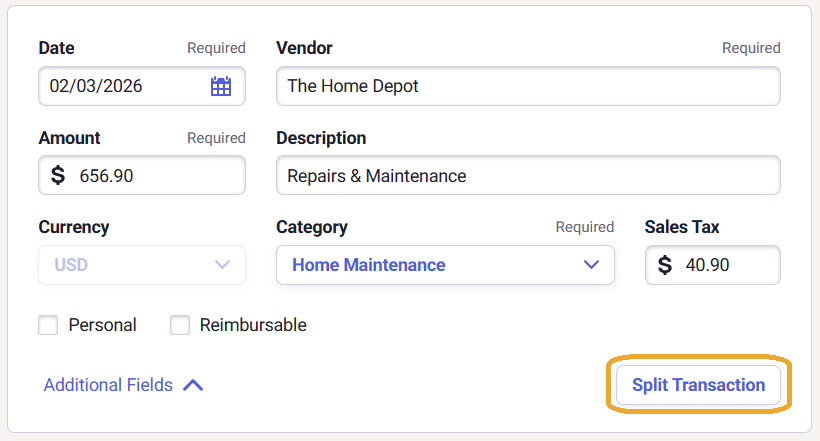Tick the Personal checkbox

tap(48, 325)
